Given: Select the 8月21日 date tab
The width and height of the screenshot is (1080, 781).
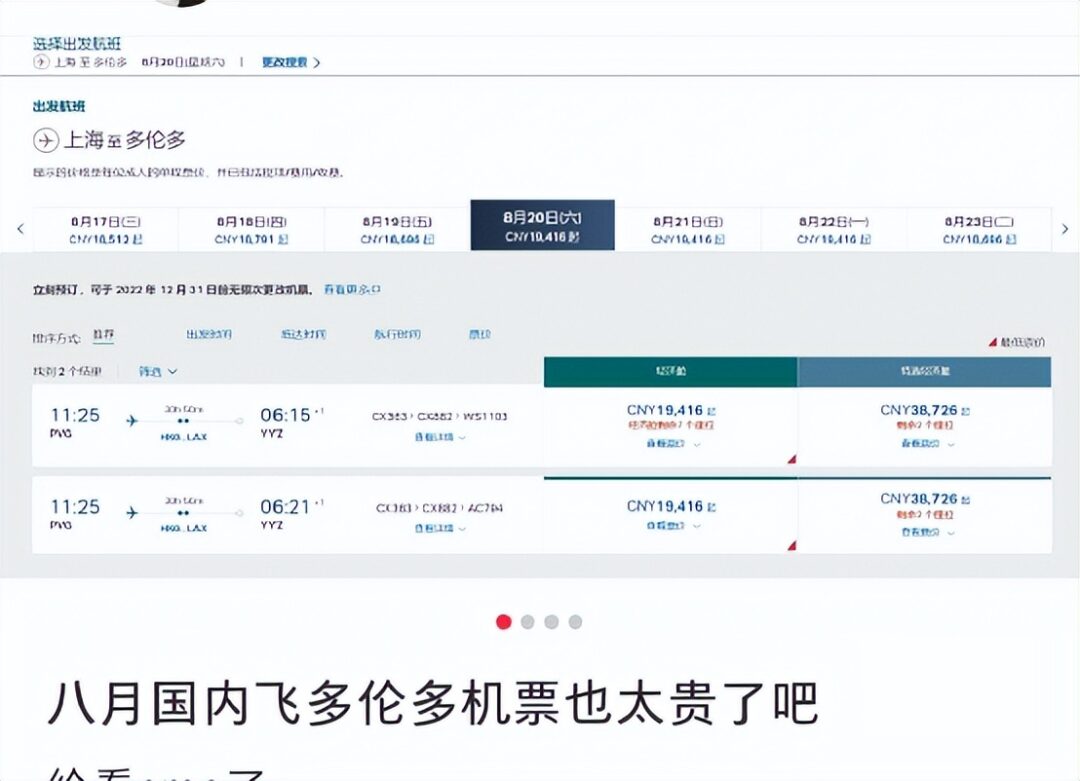Looking at the screenshot, I should pyautogui.click(x=687, y=229).
